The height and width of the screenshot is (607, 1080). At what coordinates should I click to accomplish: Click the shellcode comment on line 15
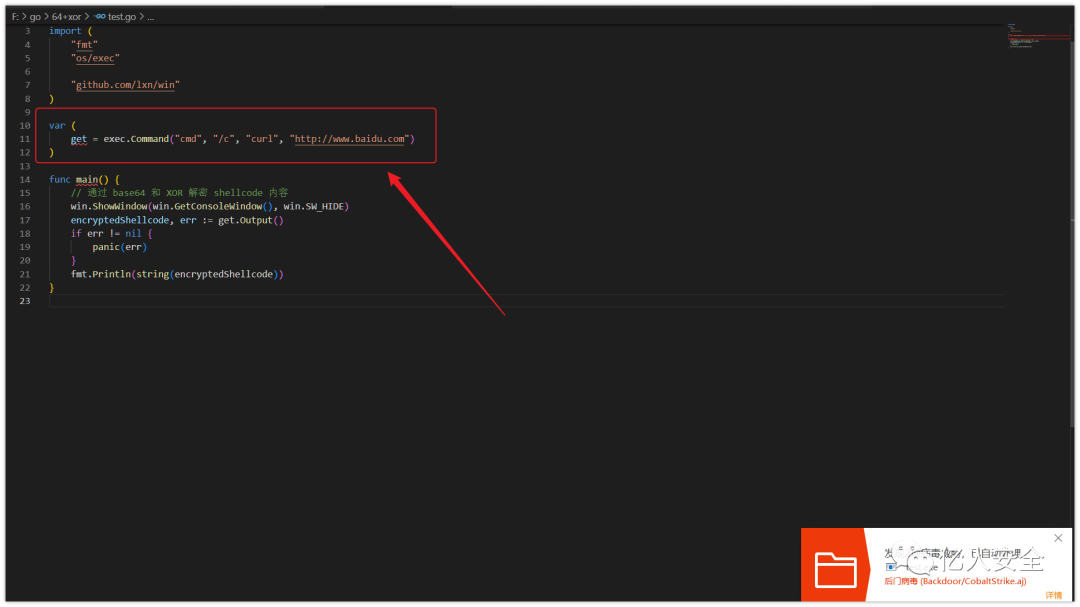[179, 192]
